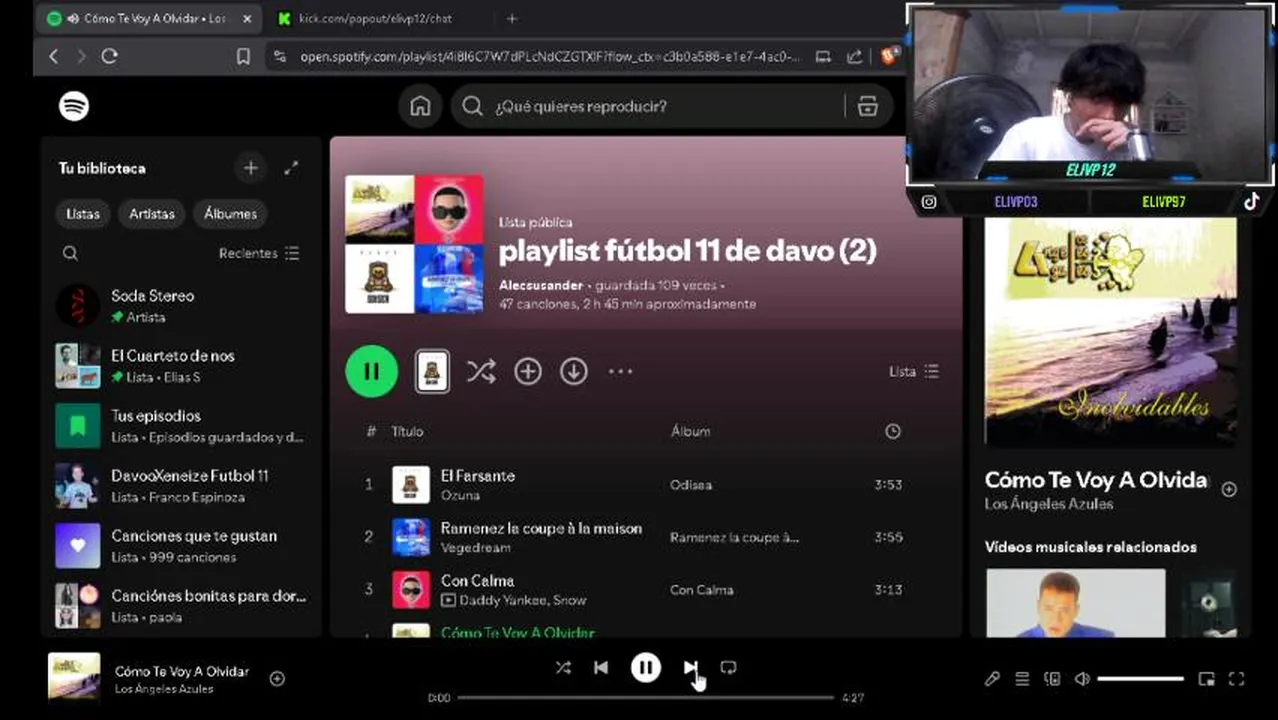Screen dimensions: 1278x720
Task: Enter full screen mode
Action: point(1237,679)
